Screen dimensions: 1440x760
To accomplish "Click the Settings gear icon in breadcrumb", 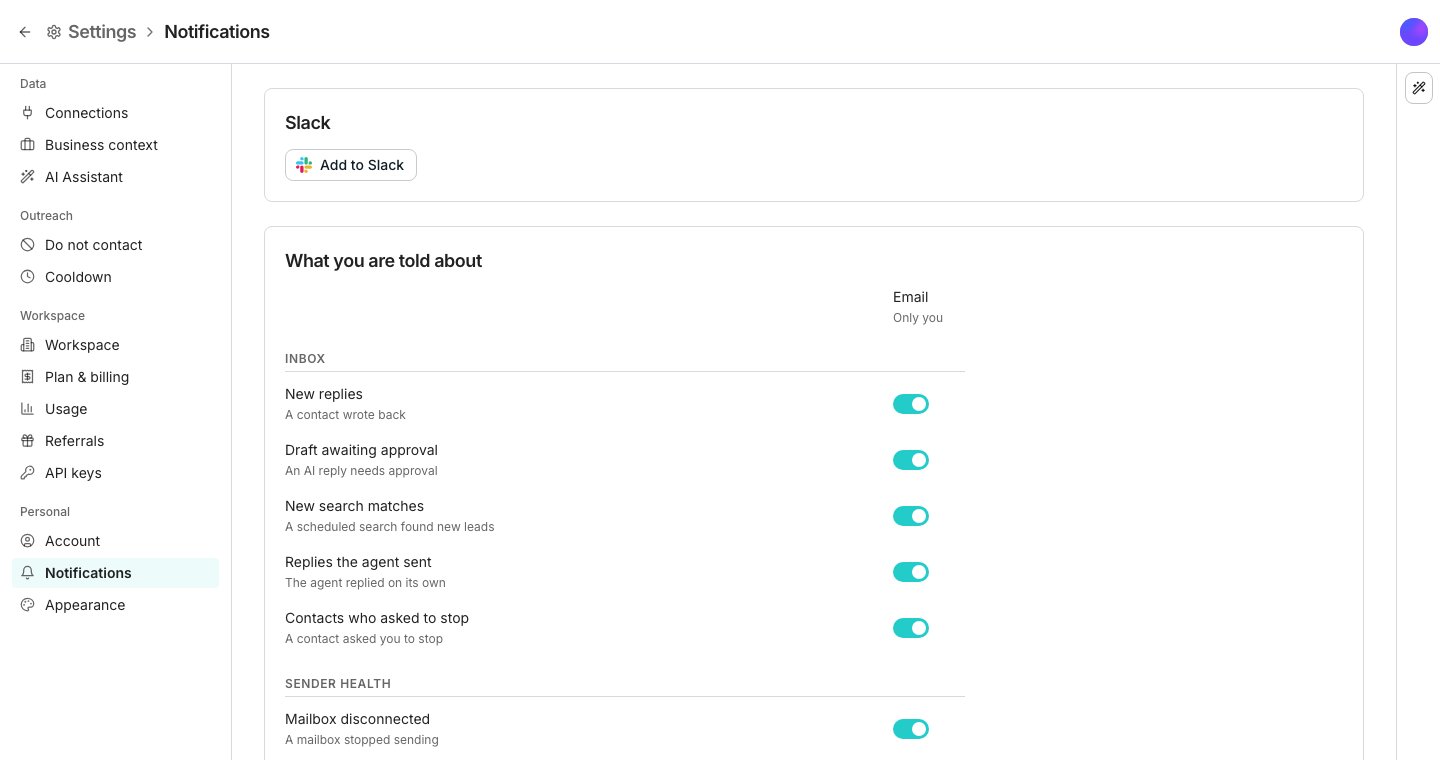I will tap(54, 32).
